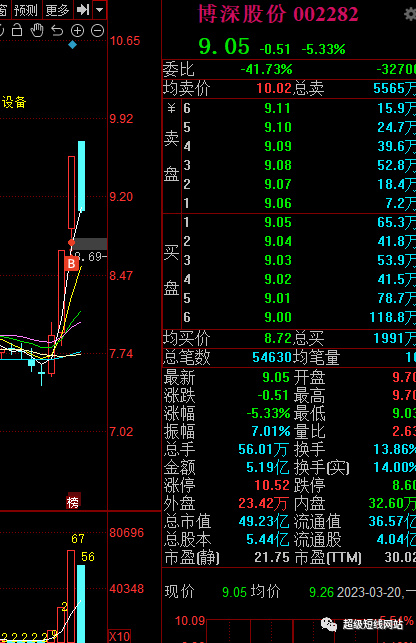Toggle the ¥ order book currency switch
Image resolution: width=416 pixels, height=643 pixels.
(x=171, y=108)
